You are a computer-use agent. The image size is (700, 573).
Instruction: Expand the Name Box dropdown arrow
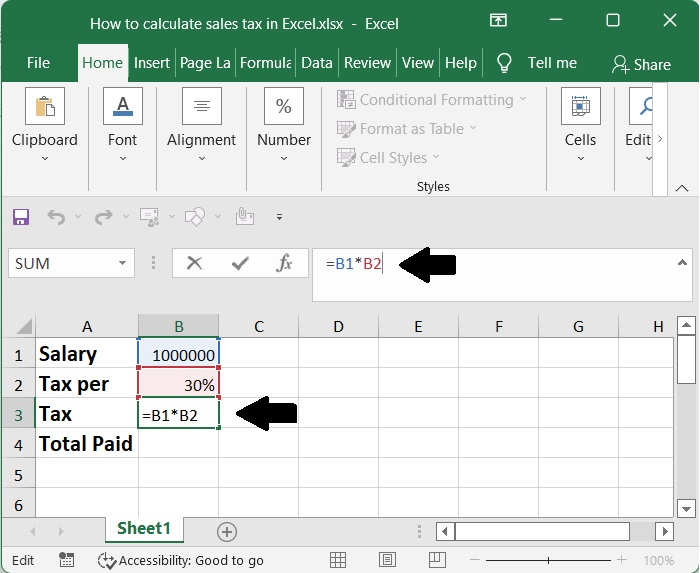coord(123,264)
